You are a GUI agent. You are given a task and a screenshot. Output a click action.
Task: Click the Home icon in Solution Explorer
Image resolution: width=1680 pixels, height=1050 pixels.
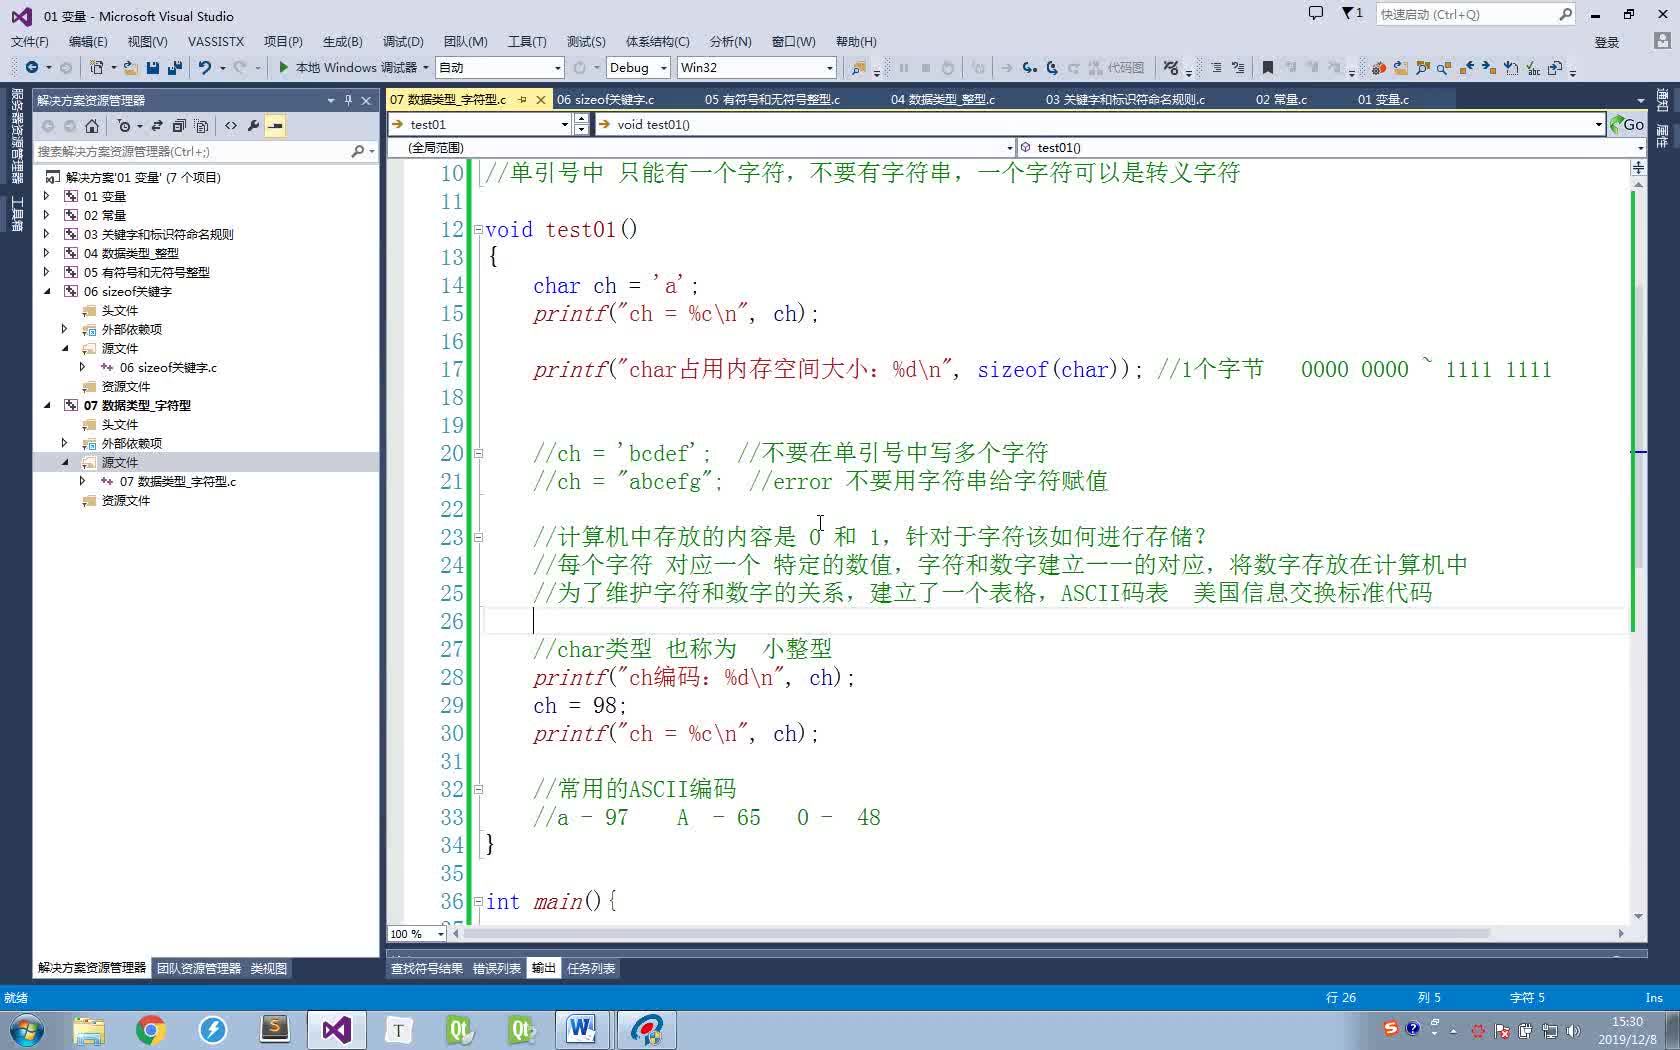click(92, 125)
